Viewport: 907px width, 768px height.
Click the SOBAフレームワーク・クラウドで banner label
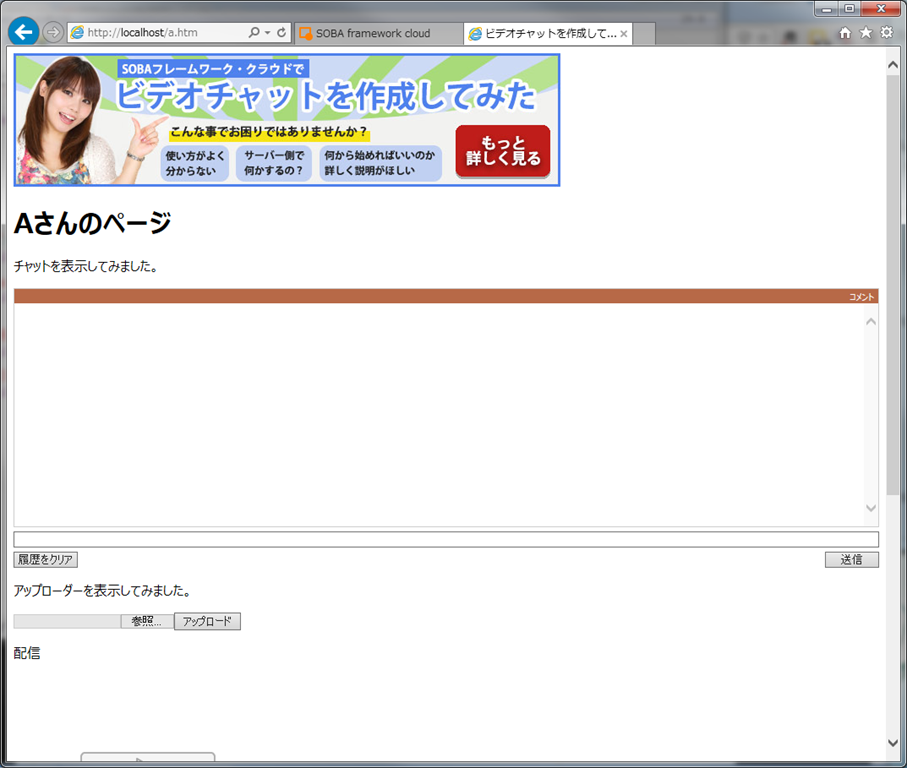pos(213,69)
